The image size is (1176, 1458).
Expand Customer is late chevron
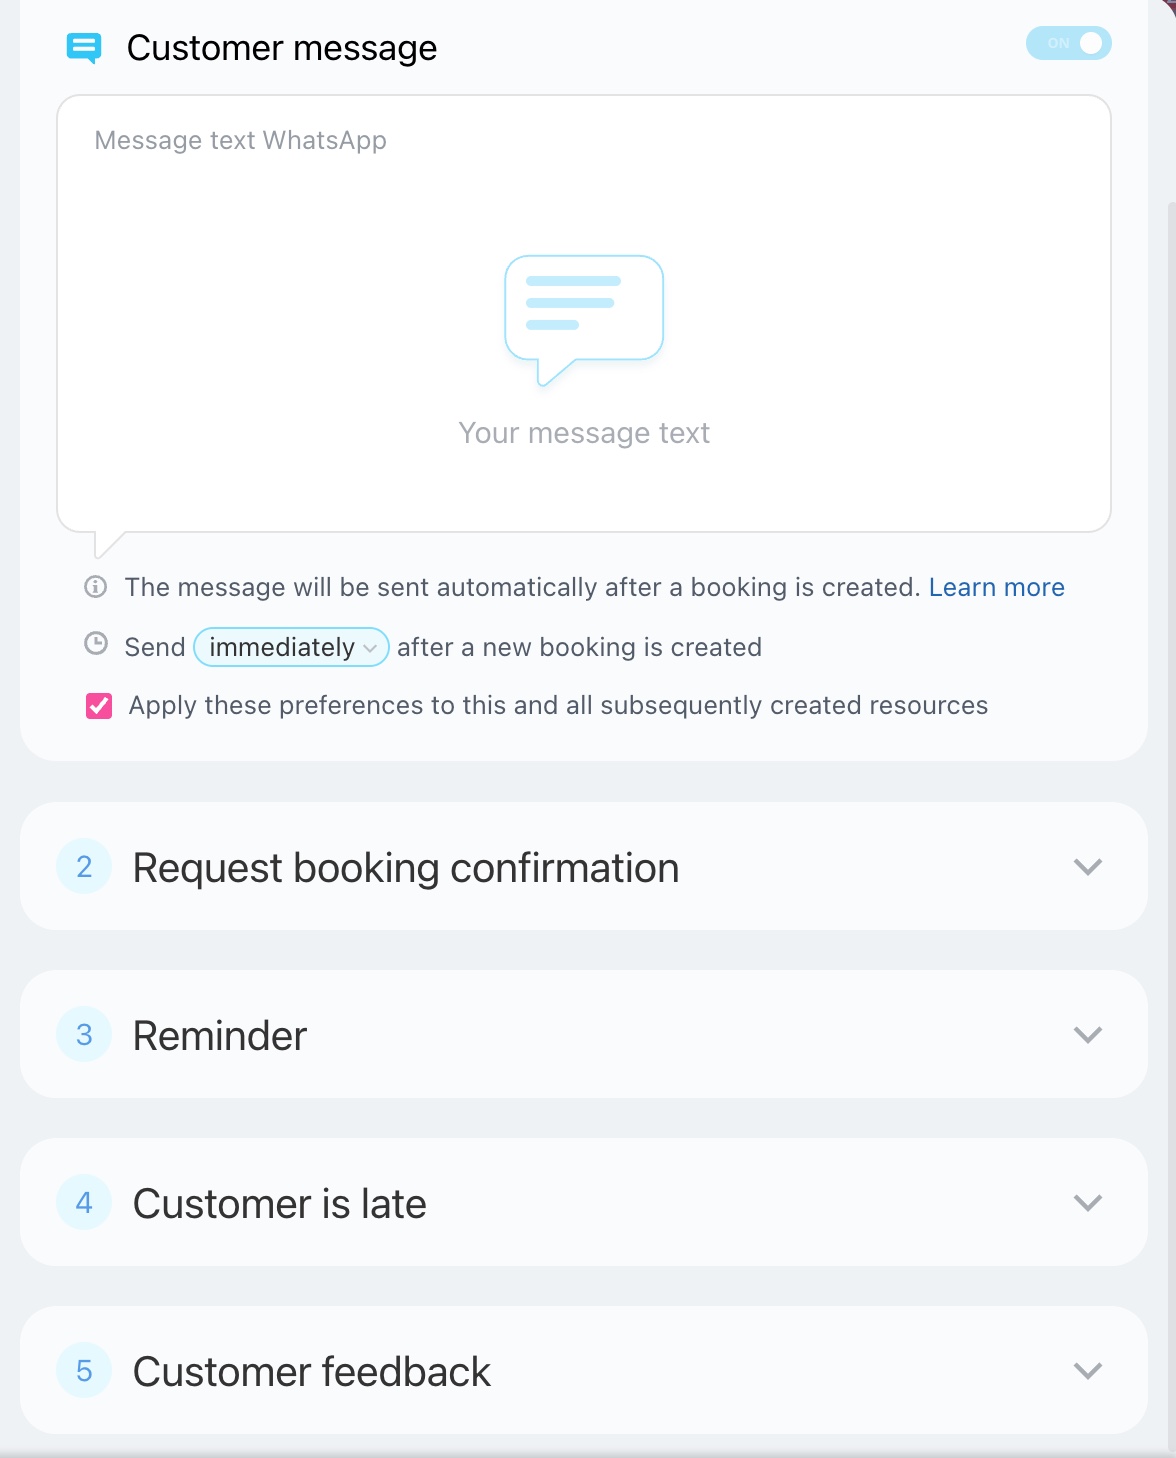click(x=1088, y=1203)
